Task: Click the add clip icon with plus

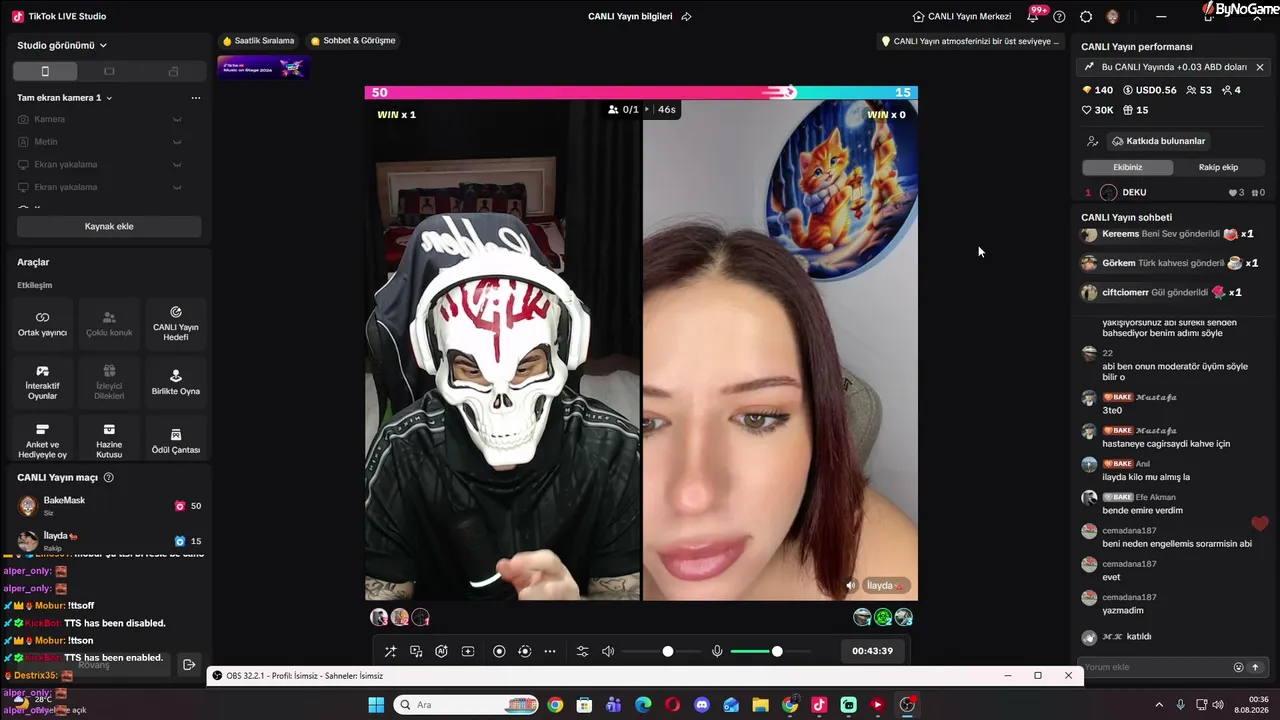Action: pos(467,651)
